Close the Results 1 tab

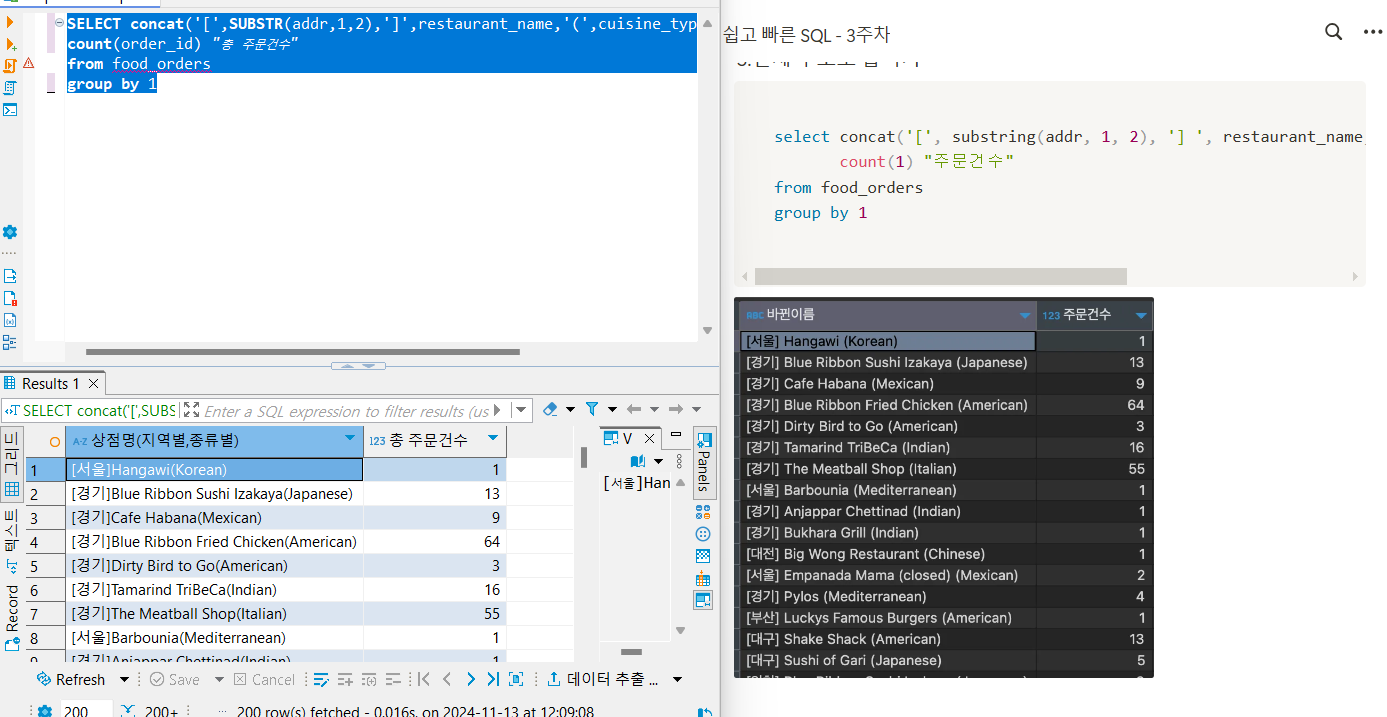tap(95, 384)
